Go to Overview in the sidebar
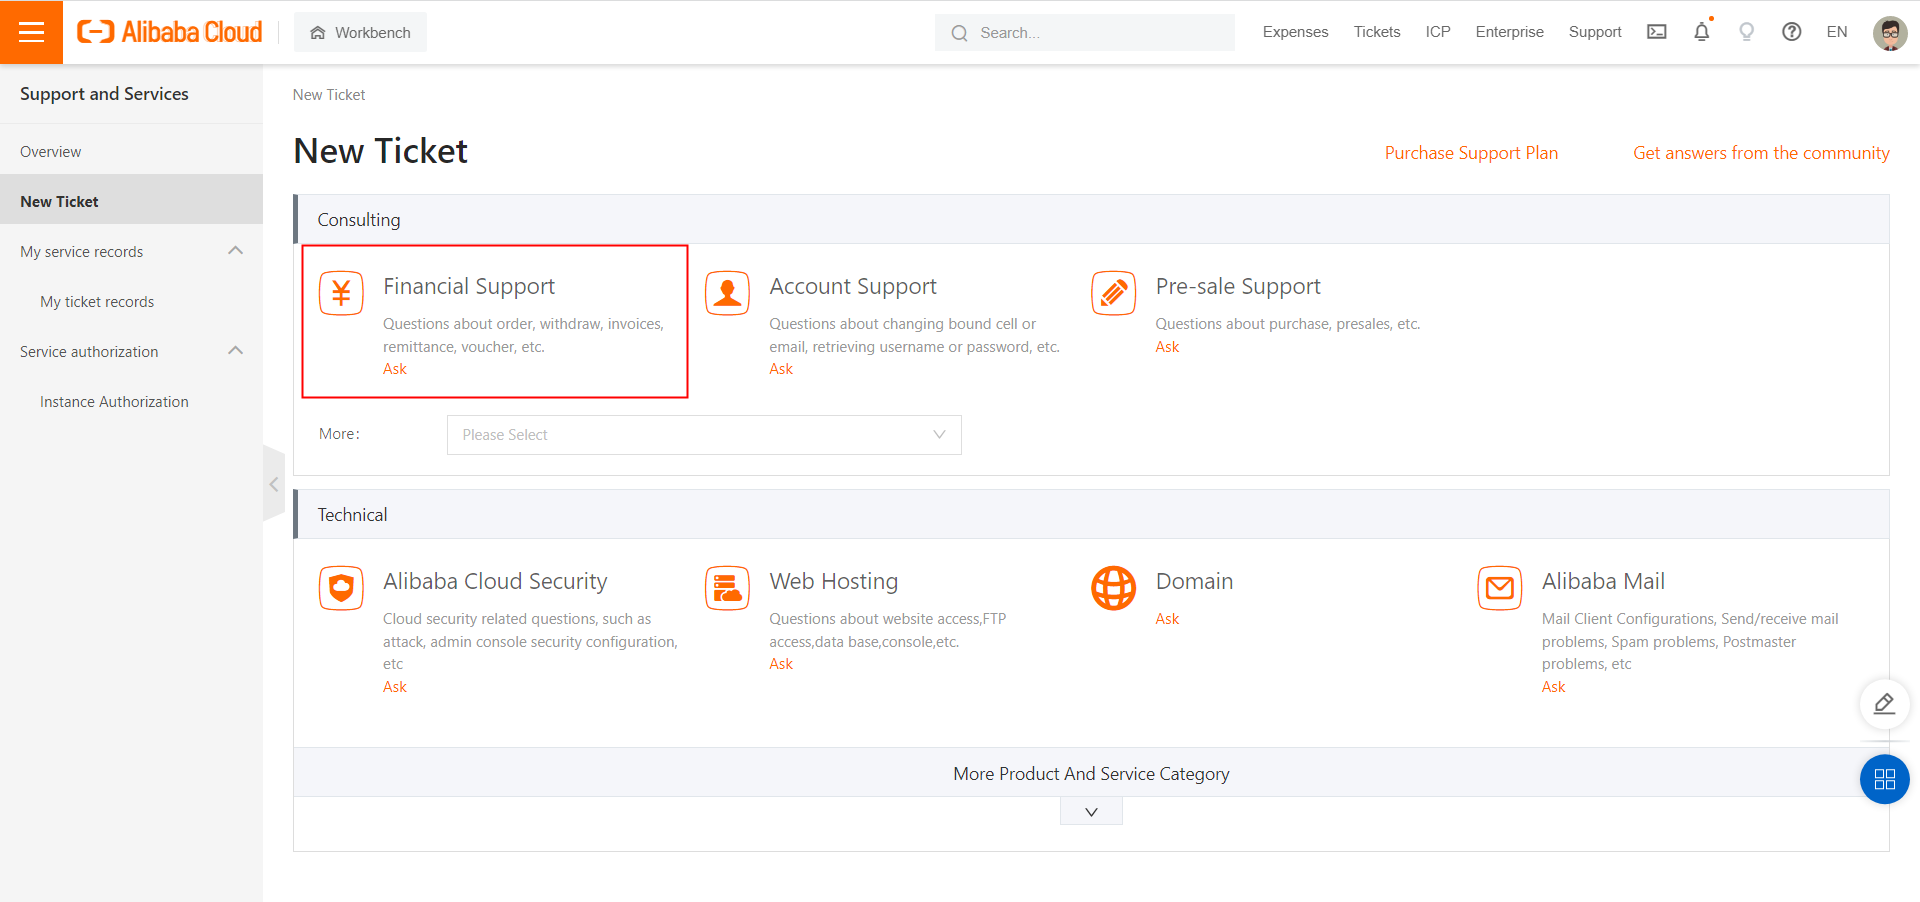The height and width of the screenshot is (902, 1920). (x=131, y=151)
